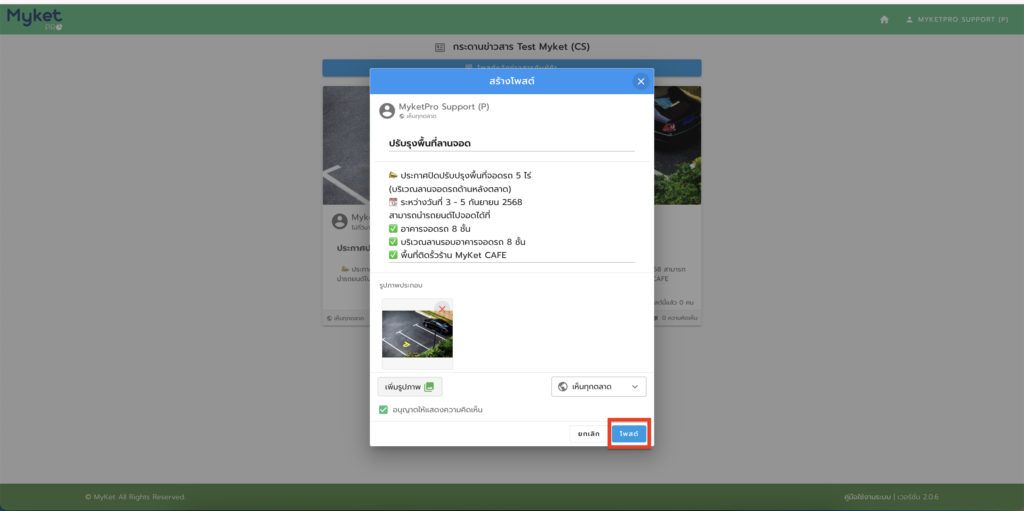Uncheck อนุญาตให้แสดงความคิดเห็น checkbox
1024x511 pixels.
click(383, 410)
